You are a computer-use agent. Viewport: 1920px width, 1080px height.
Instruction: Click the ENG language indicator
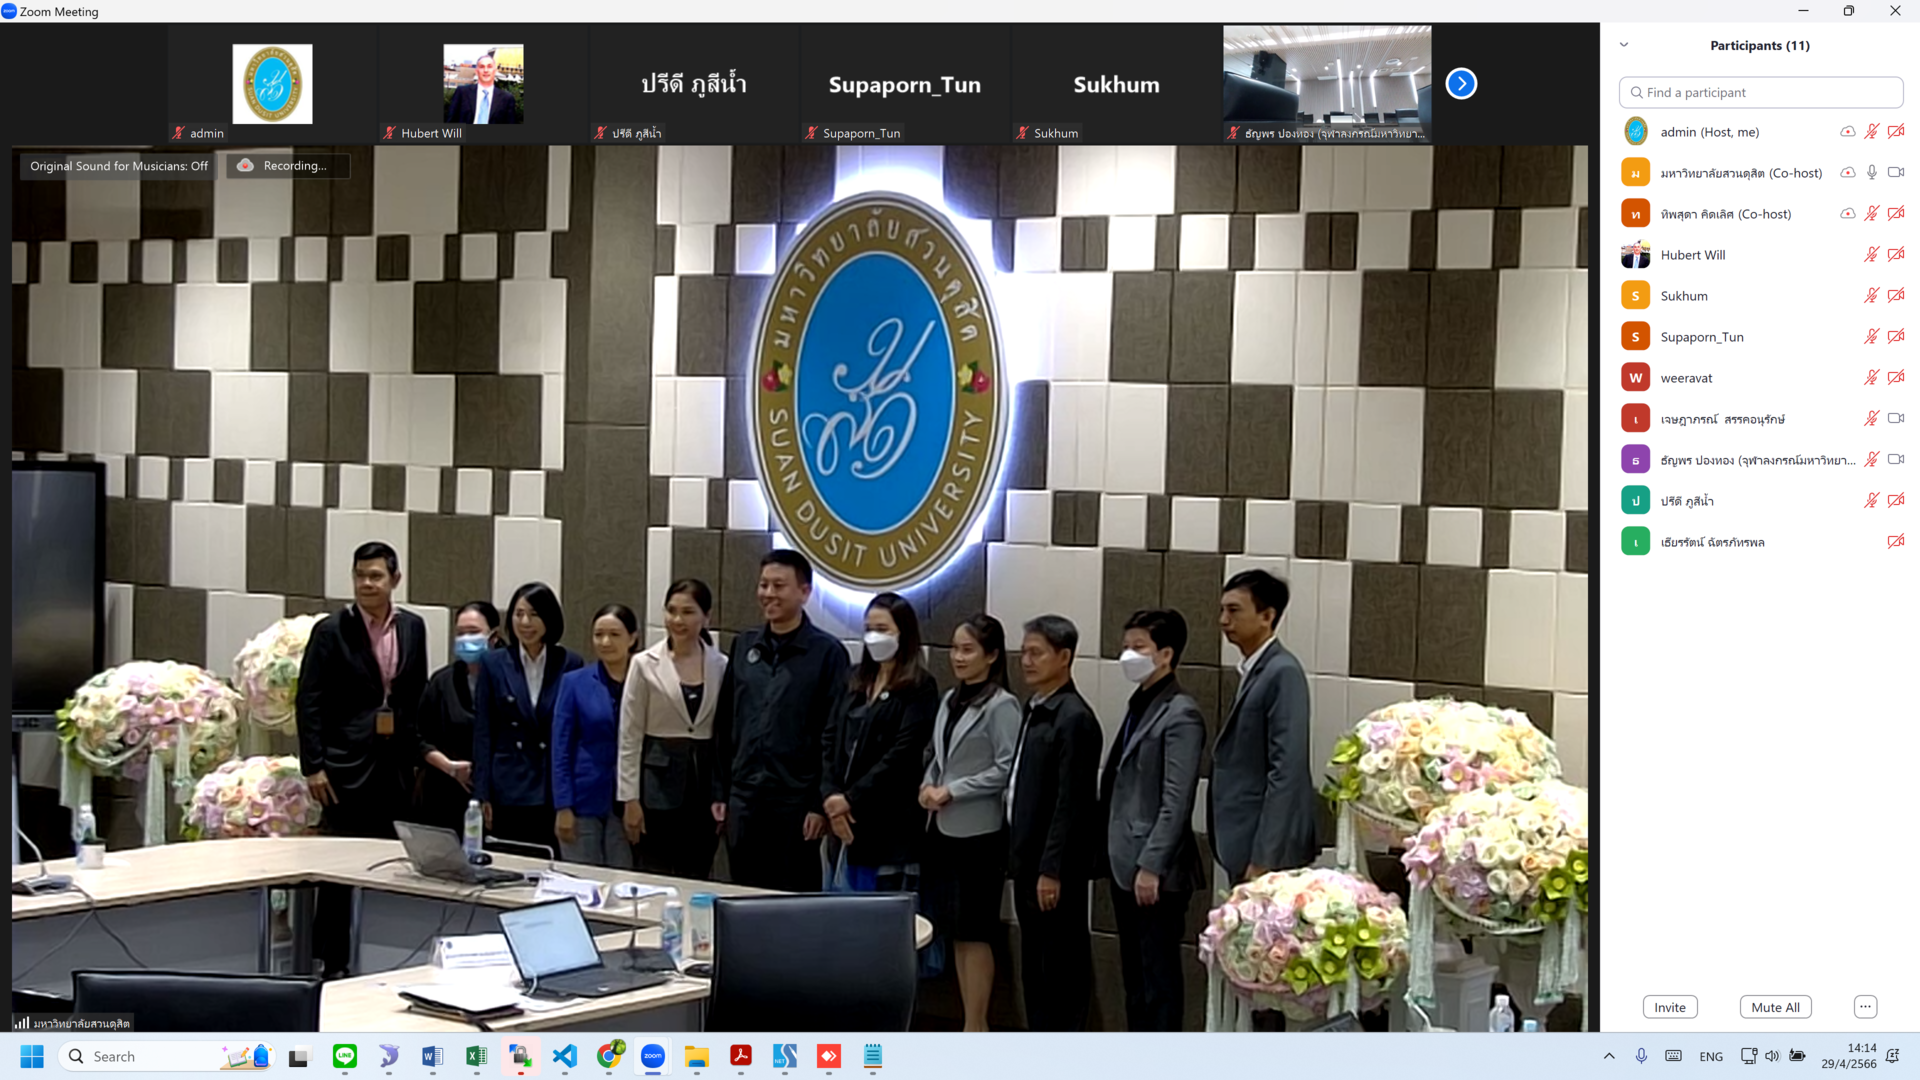[x=1711, y=1056]
